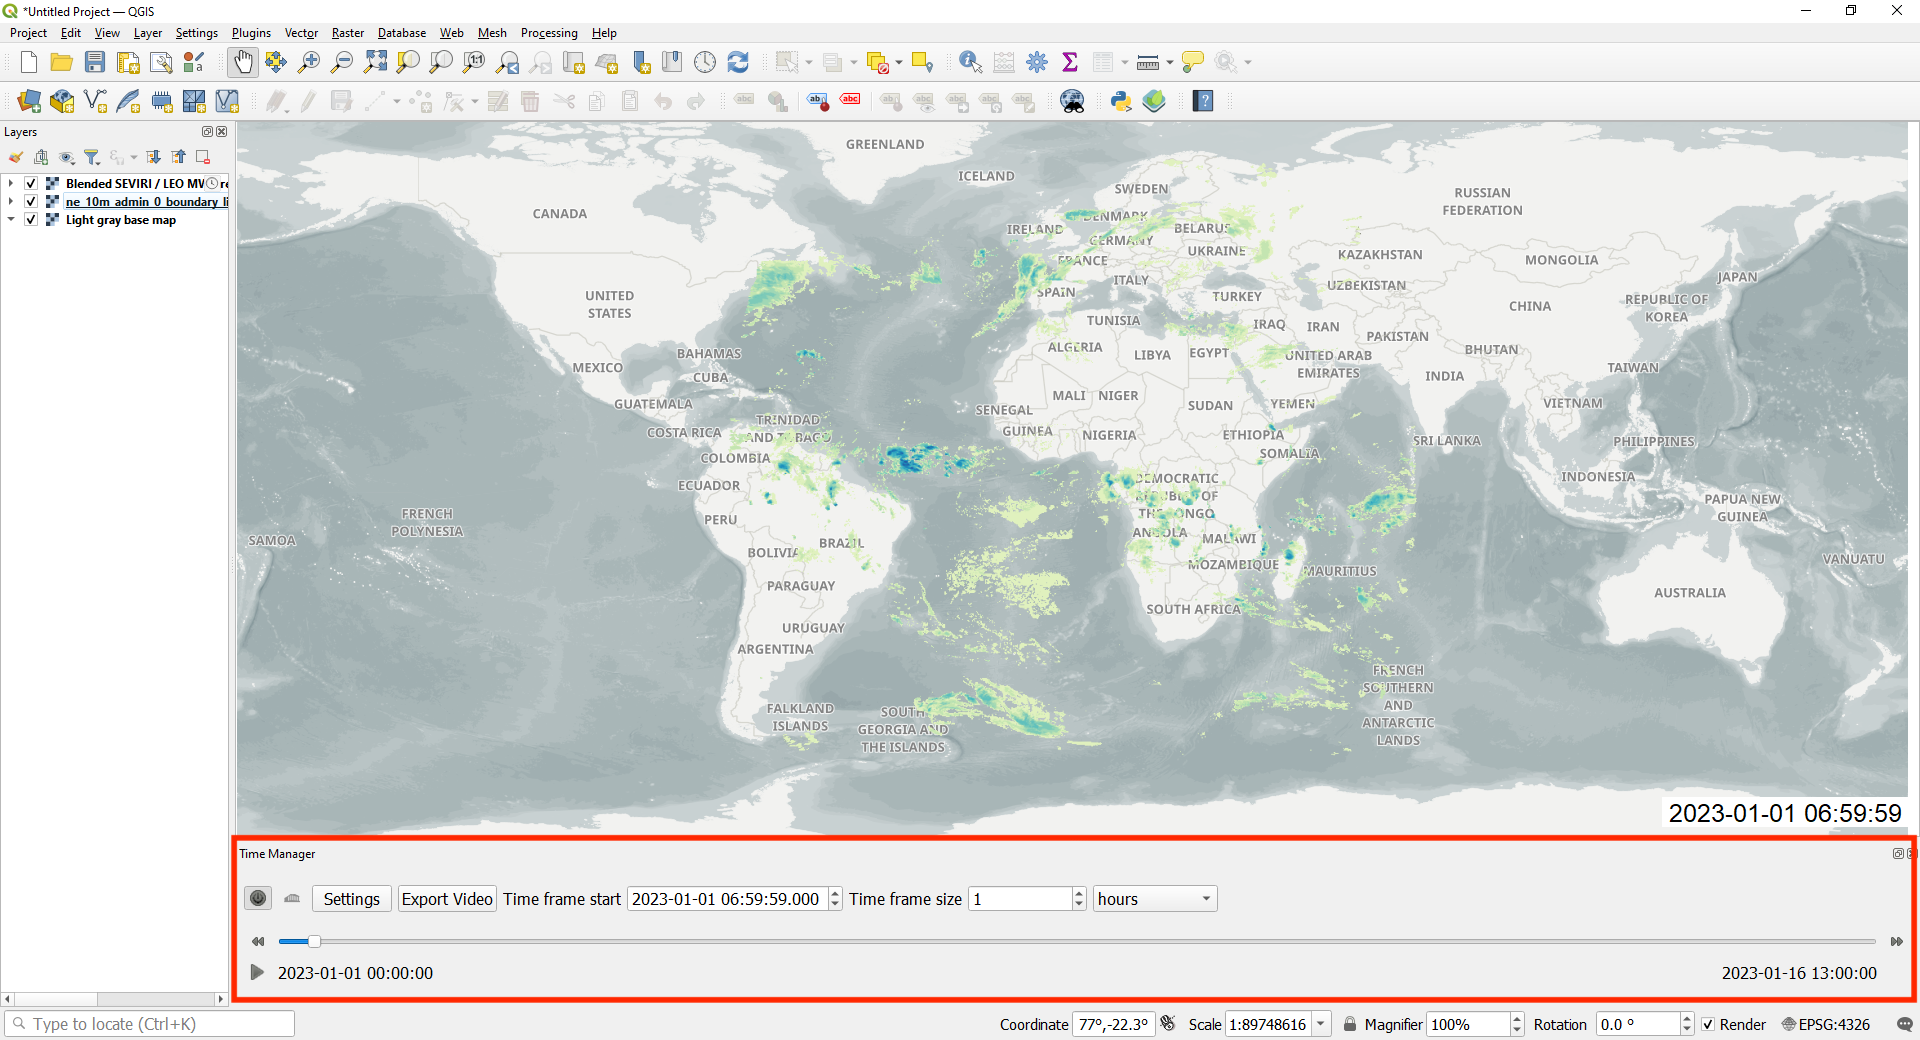Open the MetaSearch catalog tool

[x=1072, y=101]
